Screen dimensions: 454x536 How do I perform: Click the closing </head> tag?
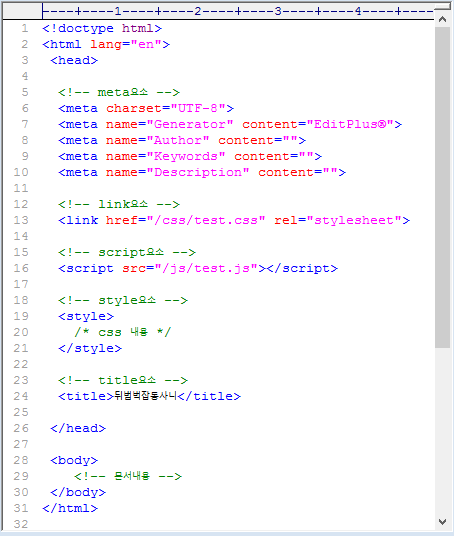(78, 428)
